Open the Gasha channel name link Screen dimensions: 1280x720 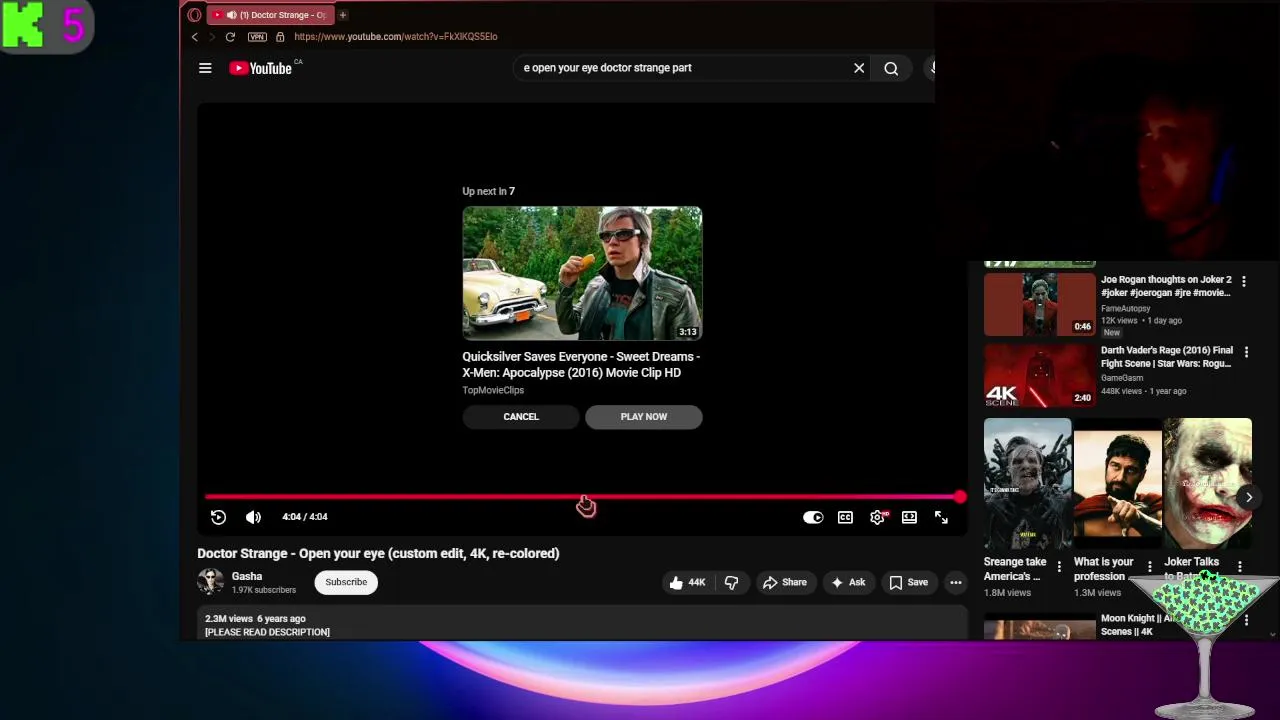247,576
